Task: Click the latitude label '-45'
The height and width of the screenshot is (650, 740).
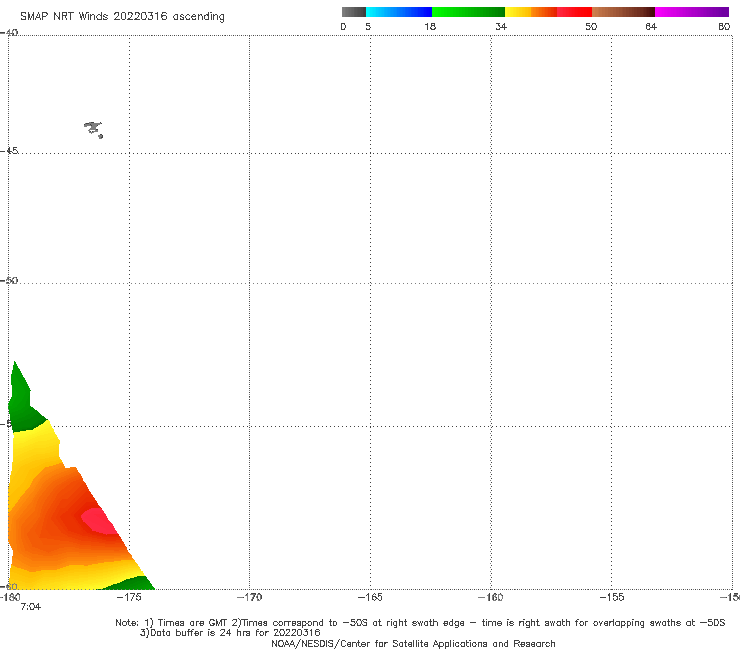Action: 9,151
